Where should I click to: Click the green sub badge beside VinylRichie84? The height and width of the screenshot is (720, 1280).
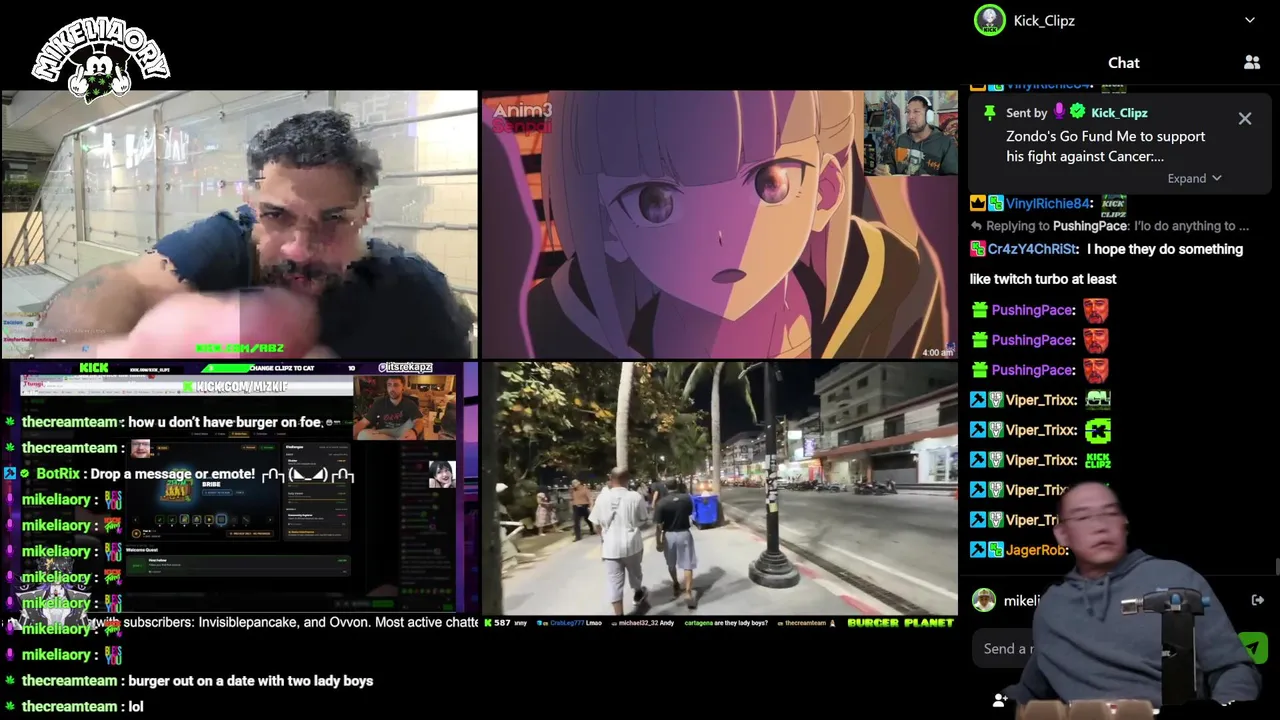click(996, 203)
